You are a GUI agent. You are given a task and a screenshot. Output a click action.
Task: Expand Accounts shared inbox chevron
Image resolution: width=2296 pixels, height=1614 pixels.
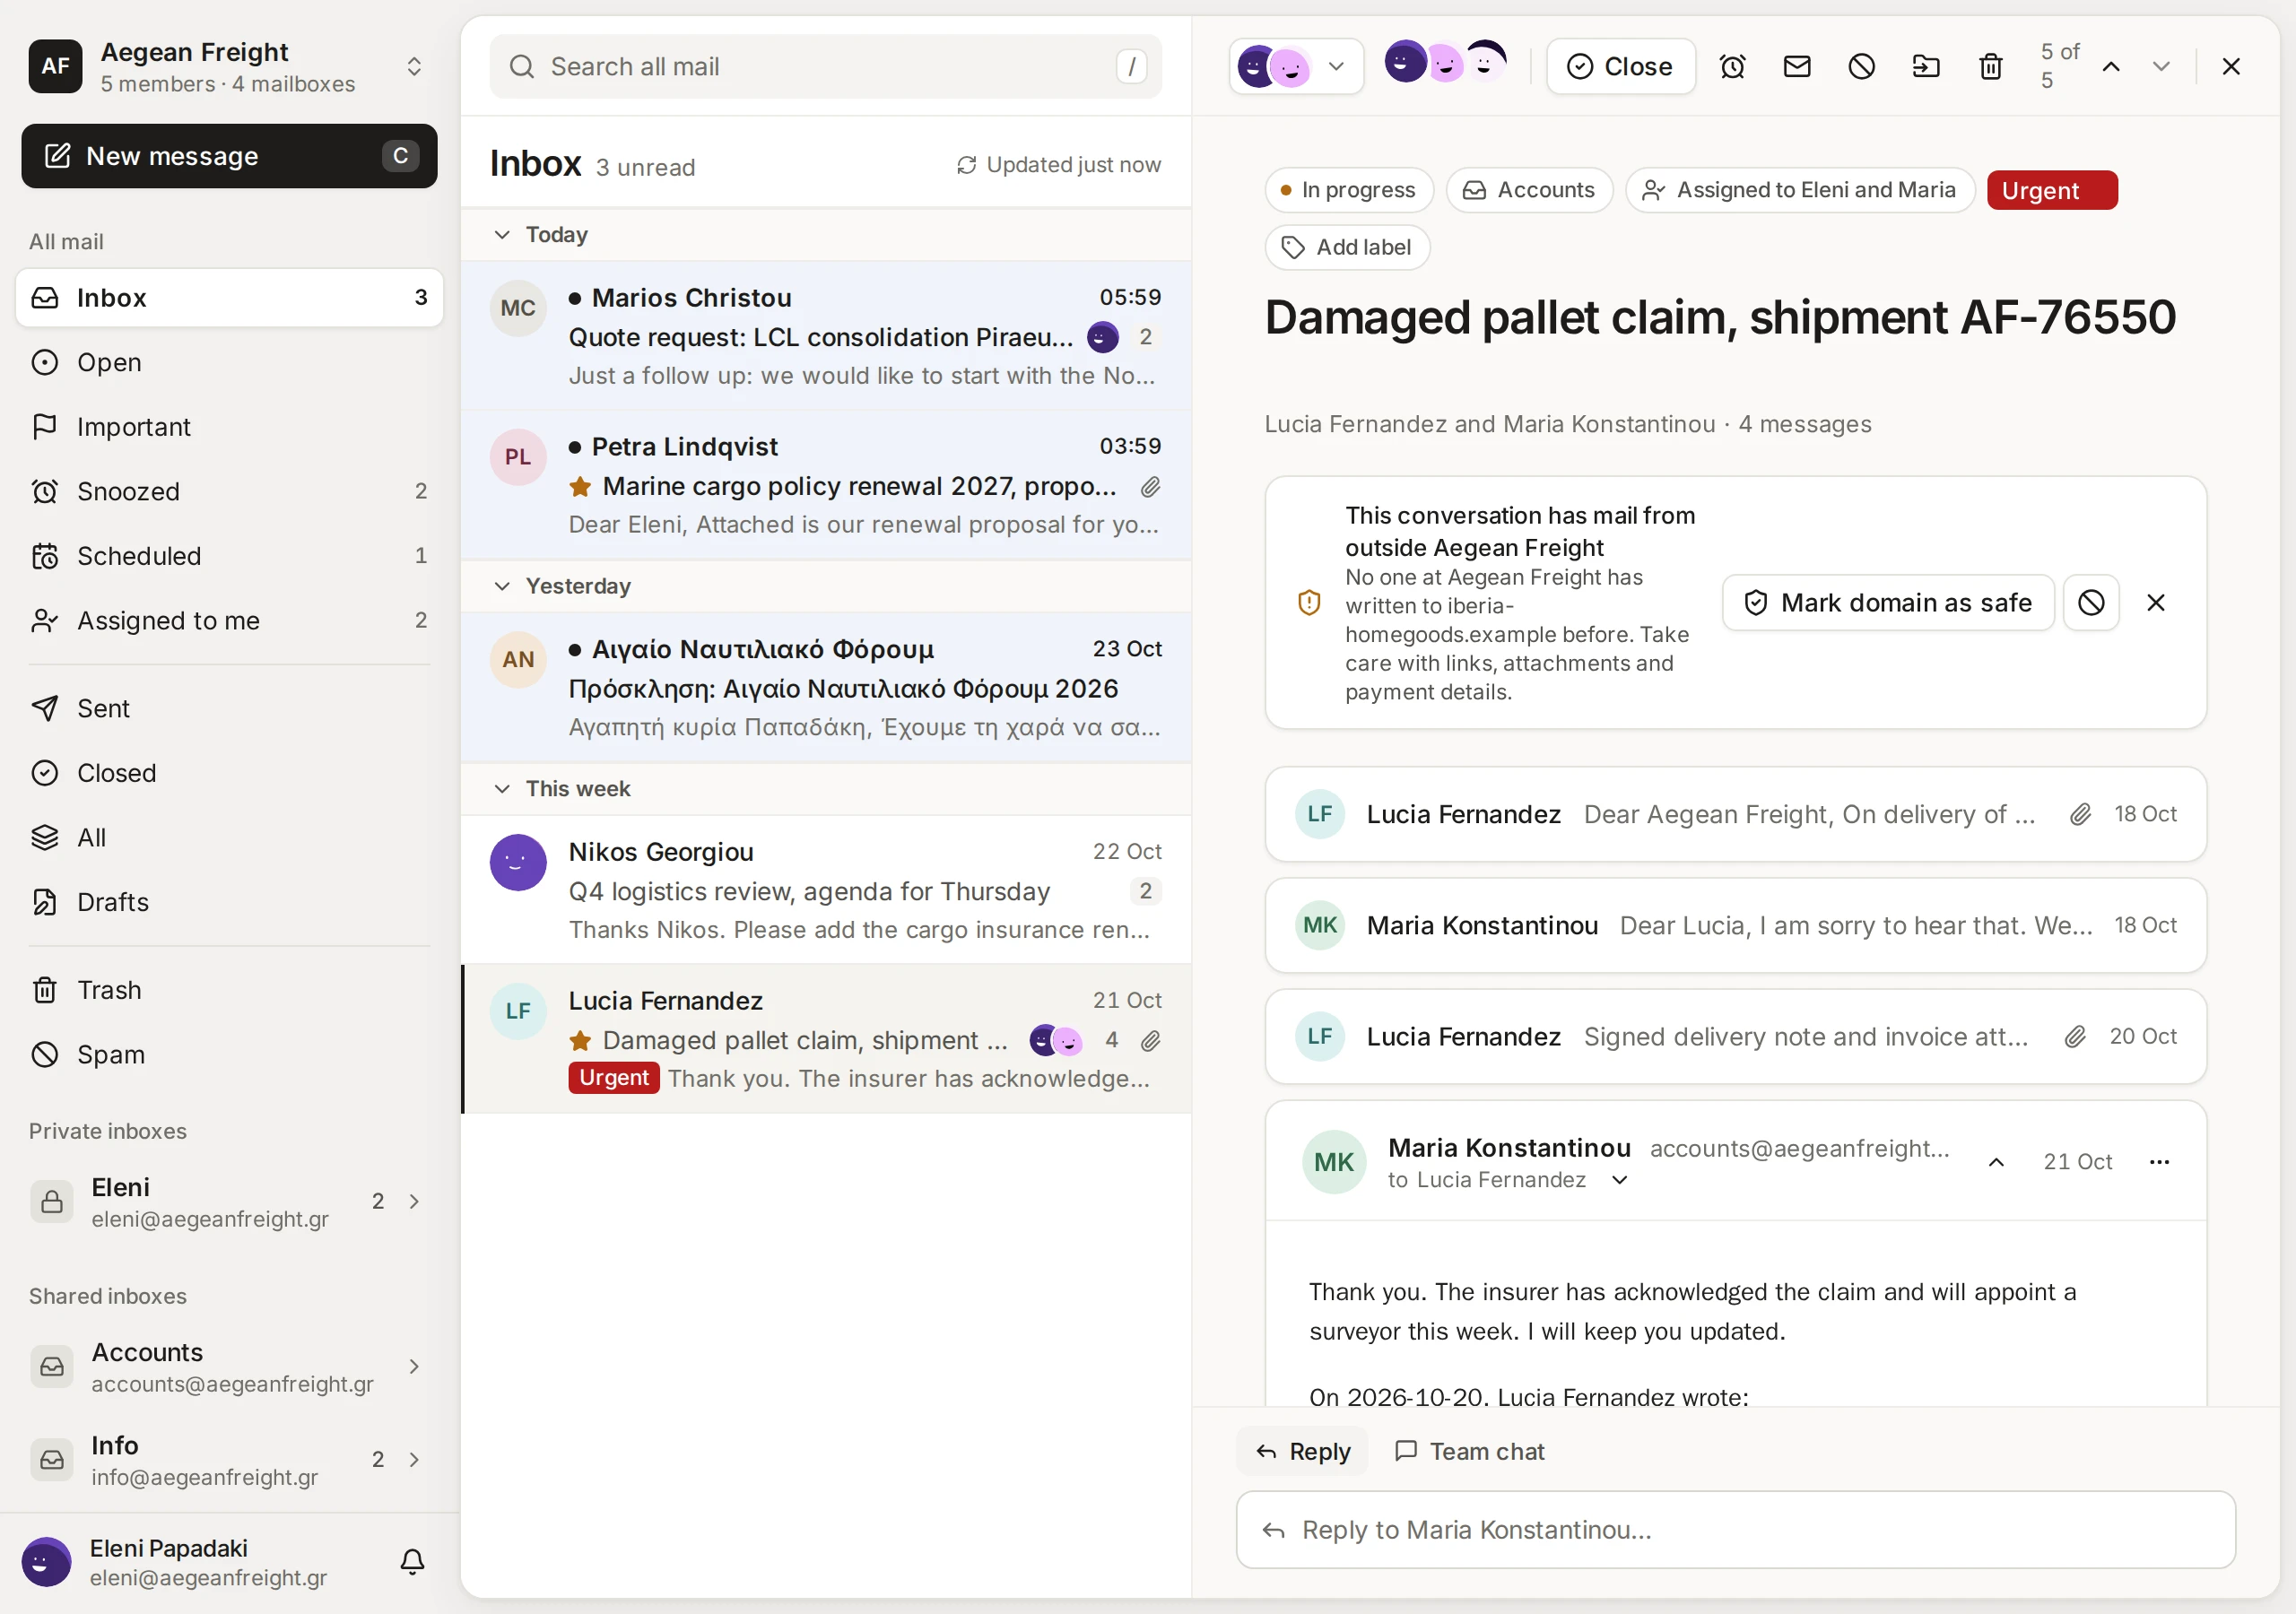pyautogui.click(x=414, y=1366)
